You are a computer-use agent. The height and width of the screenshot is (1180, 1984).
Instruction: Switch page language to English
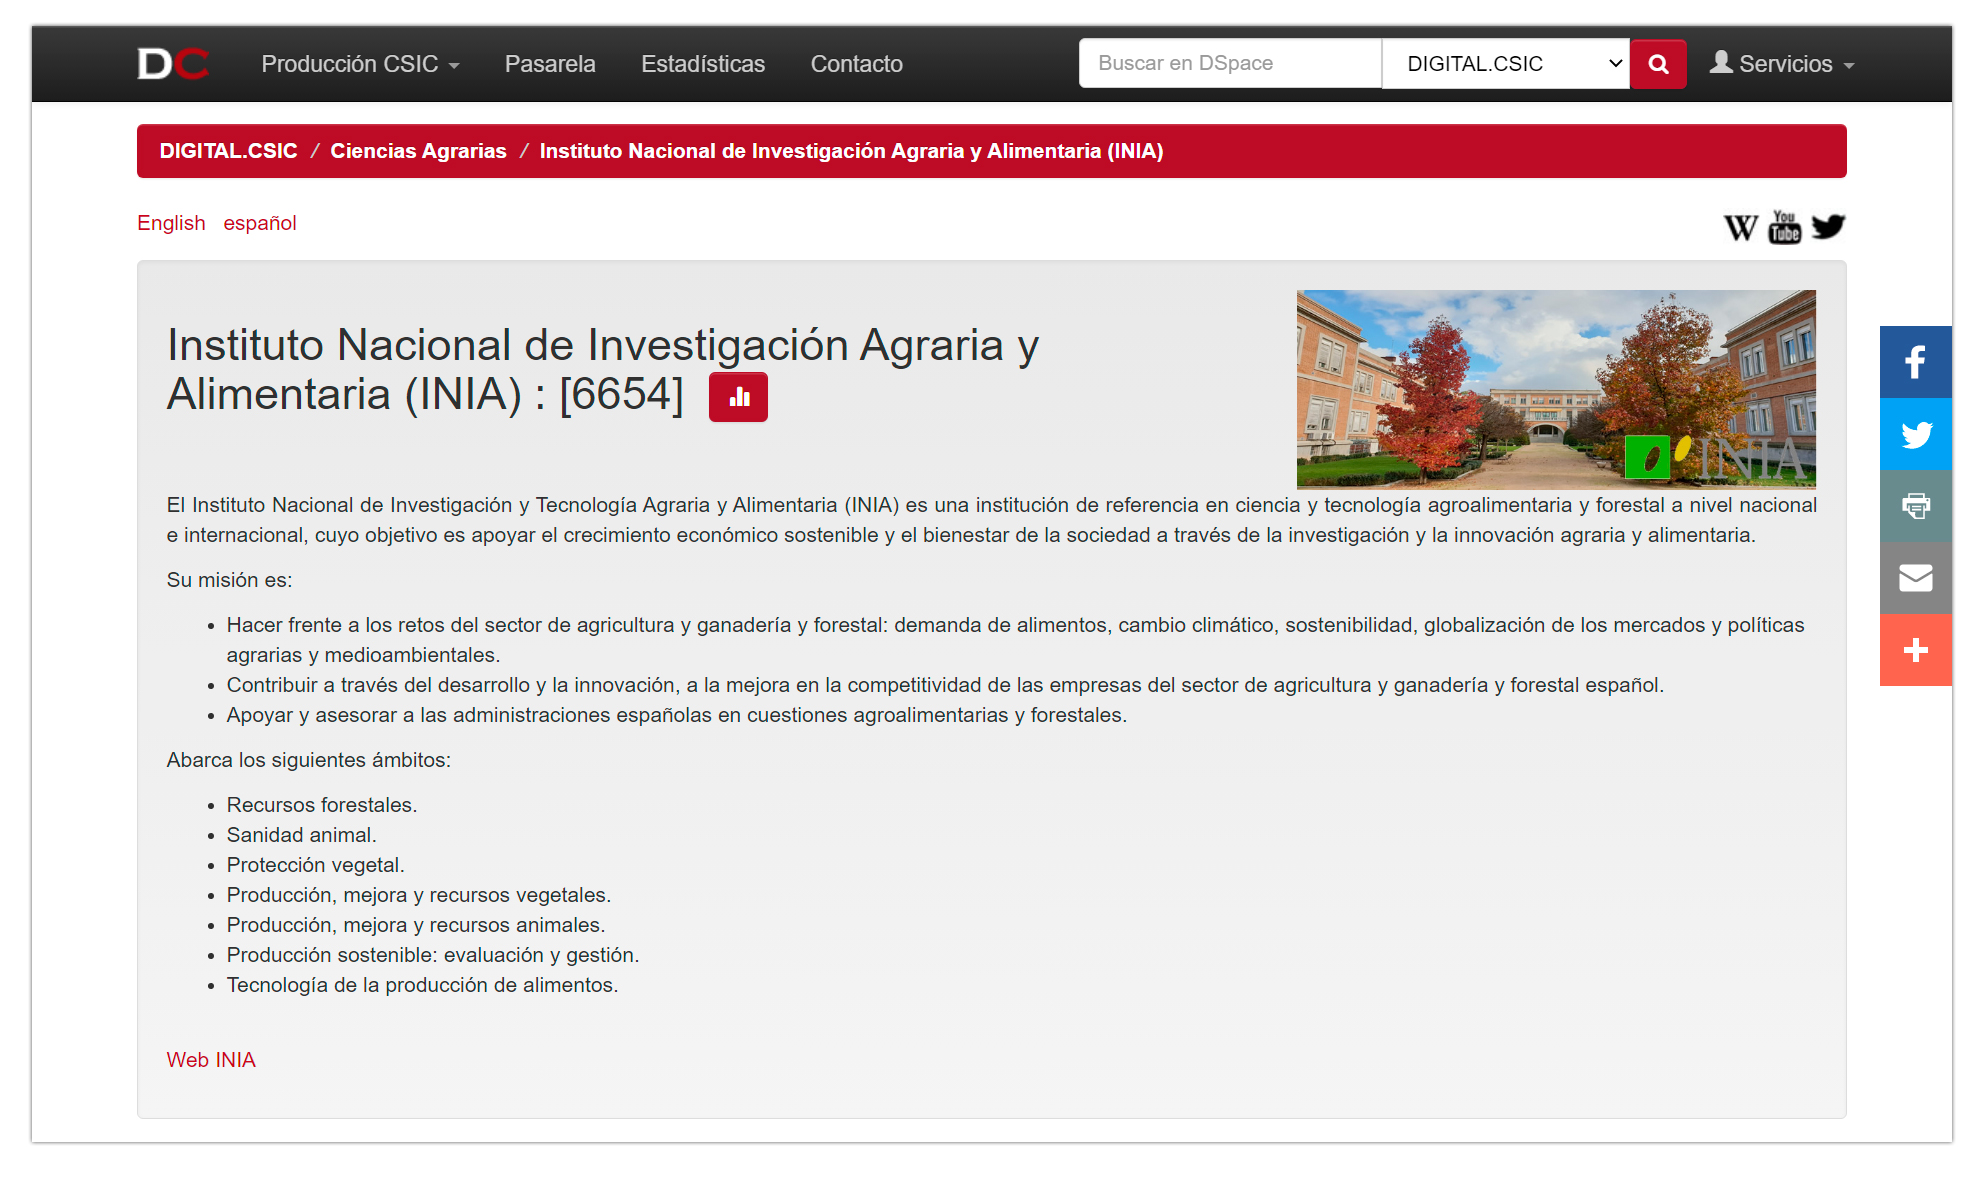pos(171,223)
